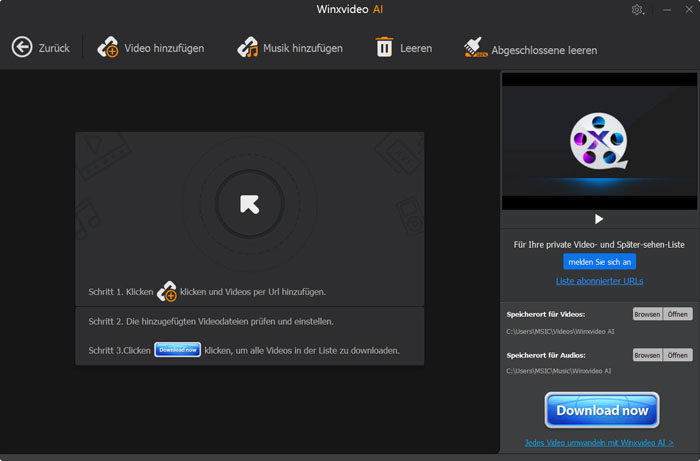This screenshot has height=461, width=700.
Task: Click the Zurück back arrow icon
Action: (22, 47)
